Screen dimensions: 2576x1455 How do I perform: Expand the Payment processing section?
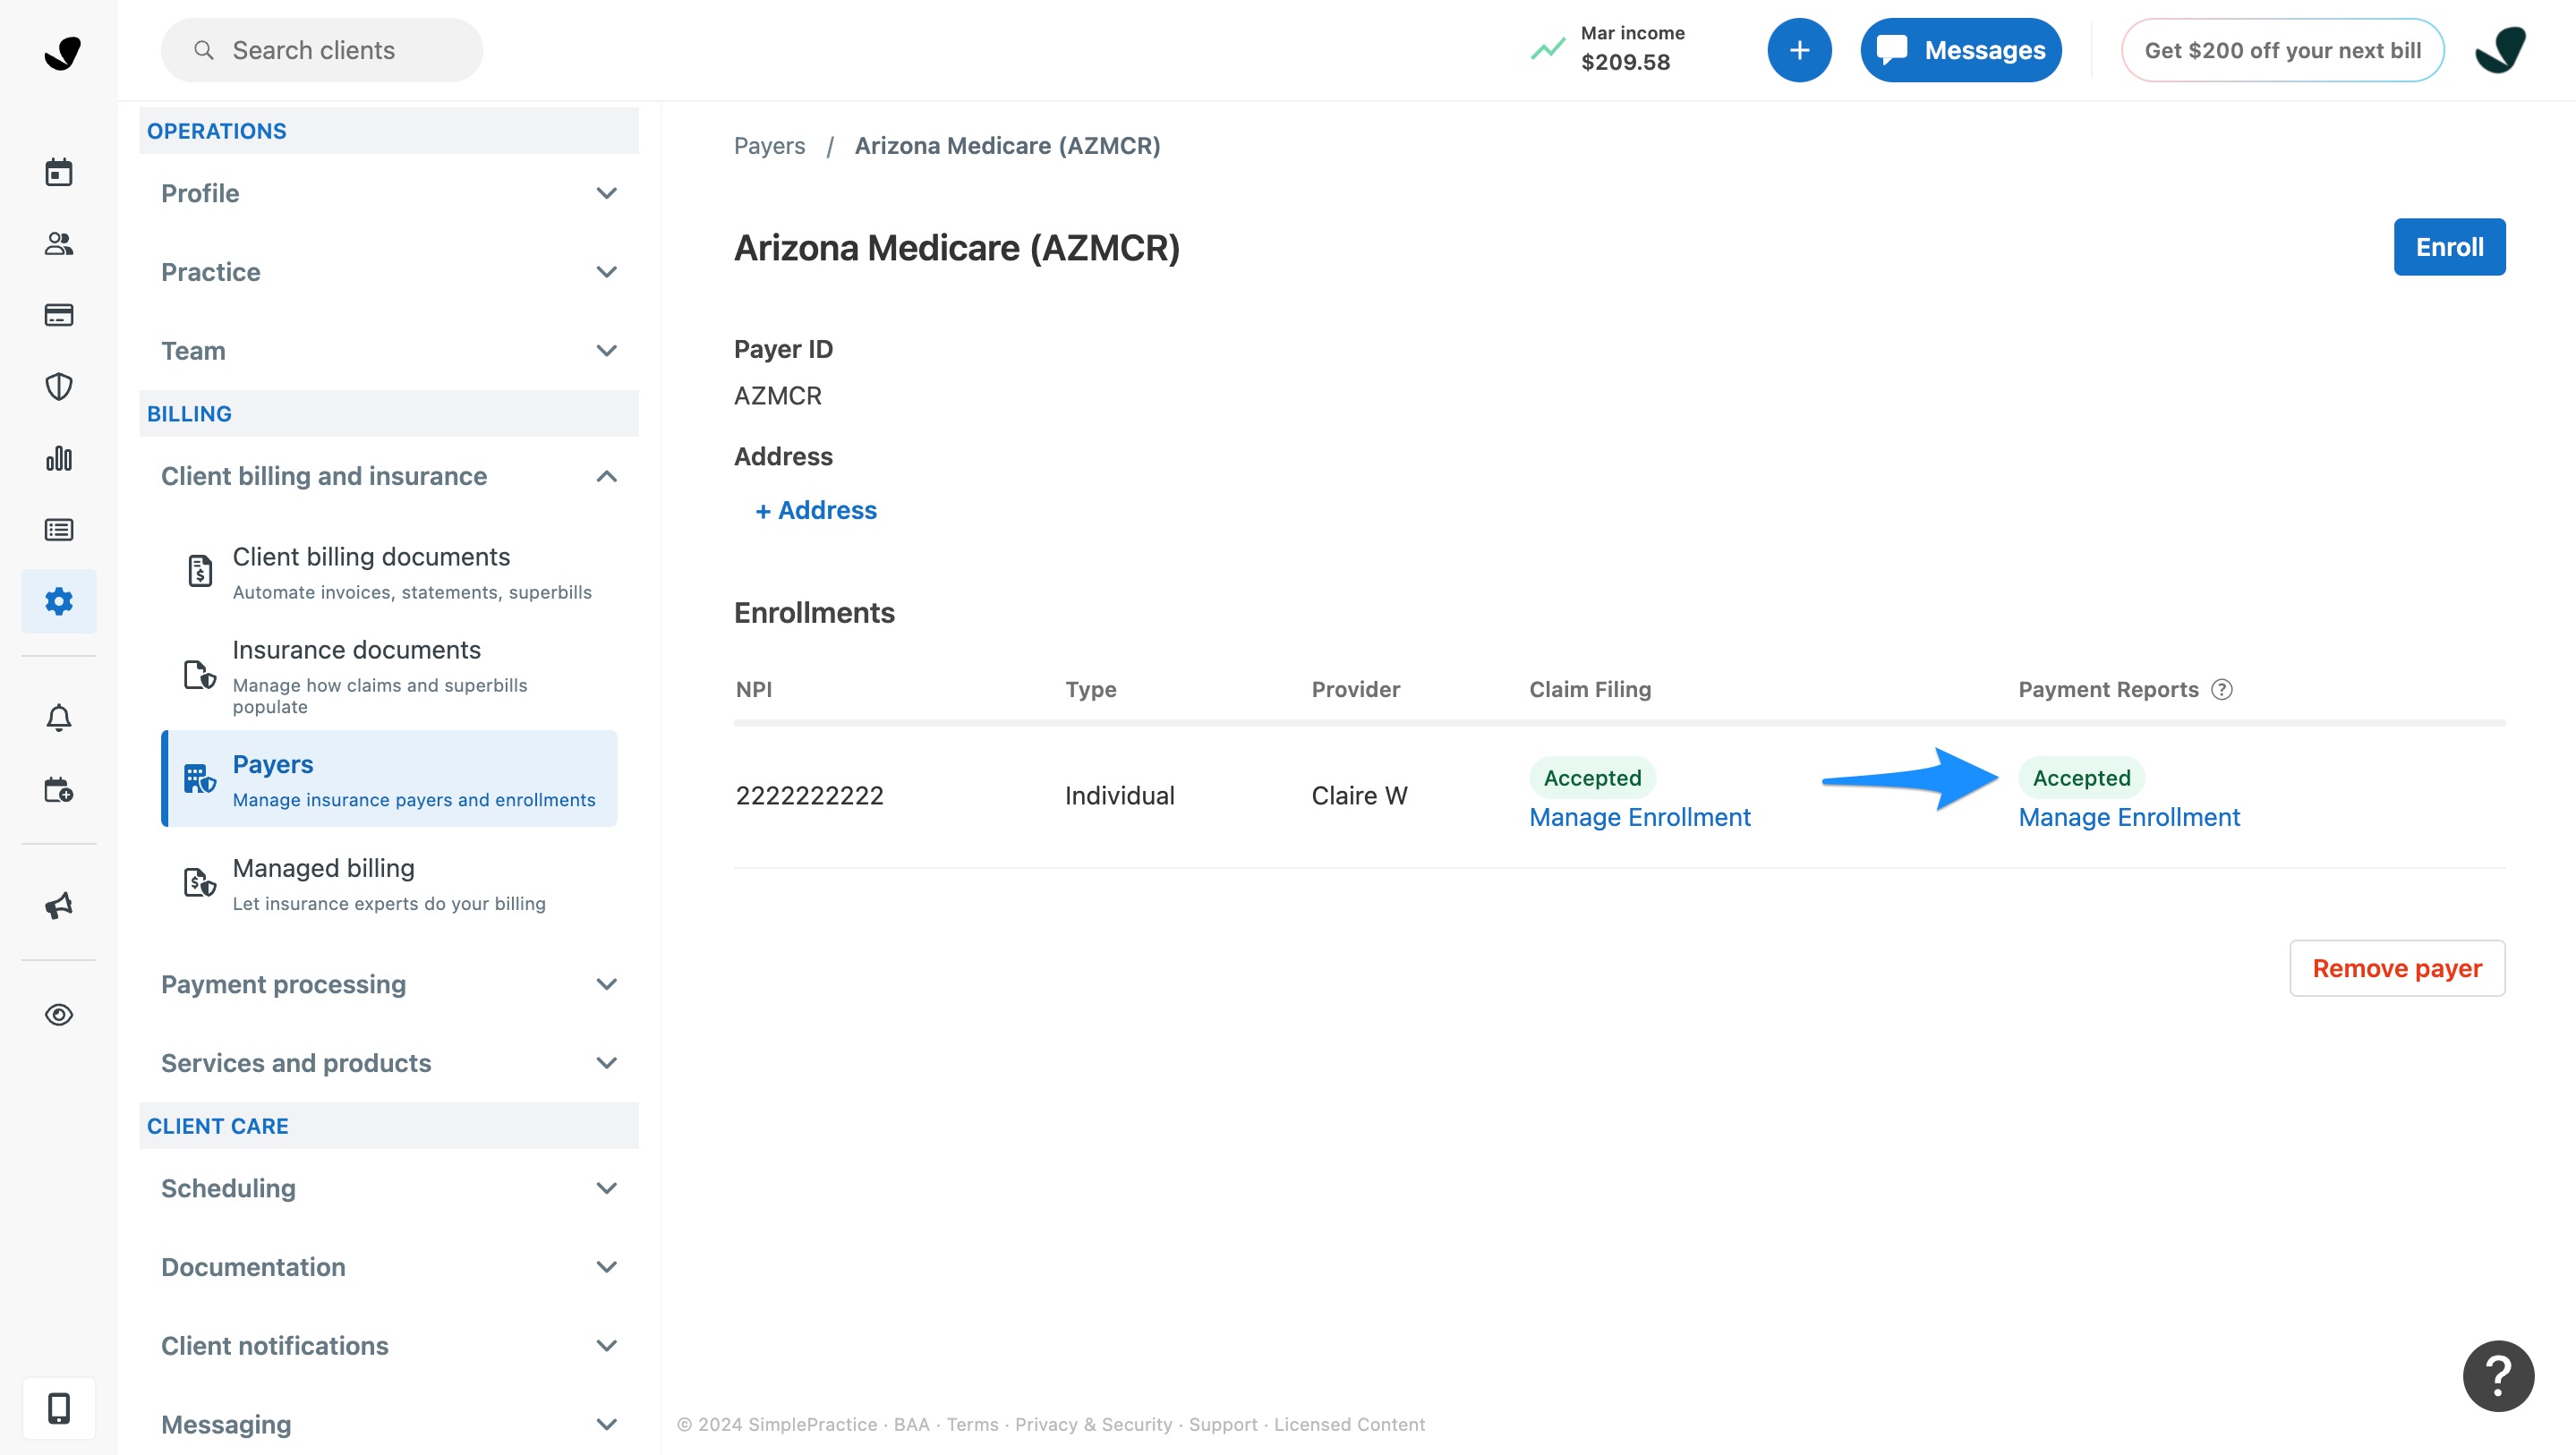tap(389, 984)
